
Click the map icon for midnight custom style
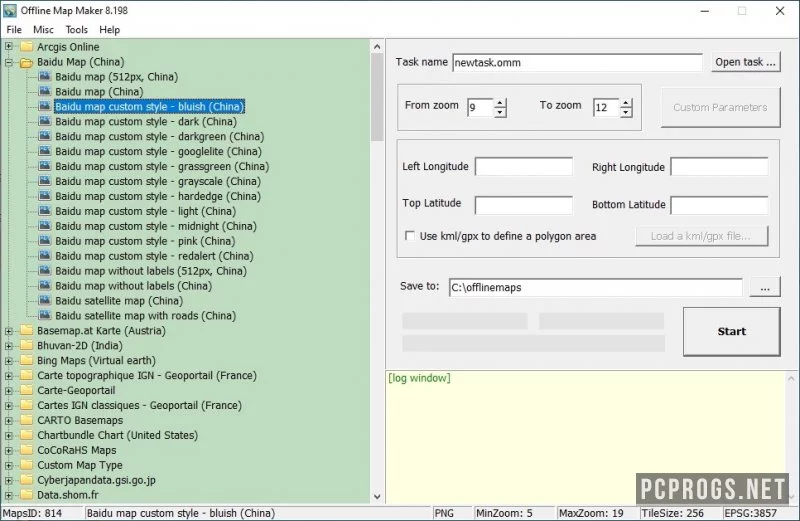point(45,226)
